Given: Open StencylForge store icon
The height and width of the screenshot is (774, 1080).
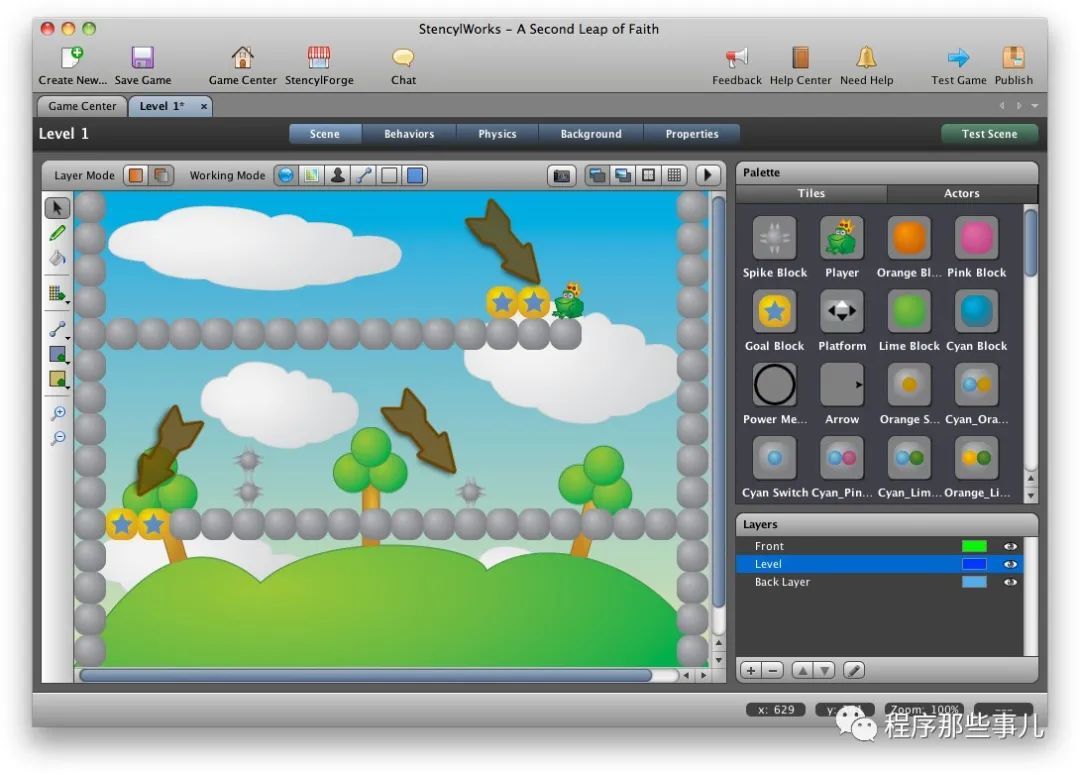Looking at the screenshot, I should (x=319, y=57).
